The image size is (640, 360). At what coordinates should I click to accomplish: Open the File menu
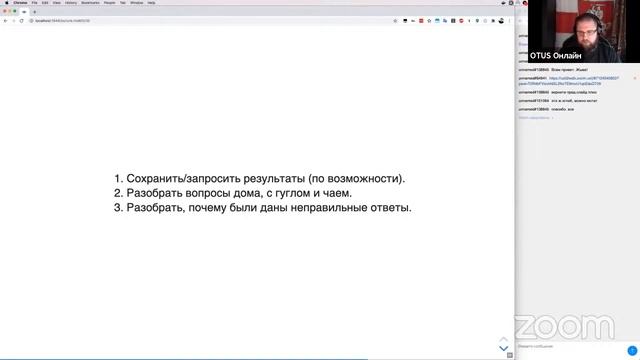(35, 3)
